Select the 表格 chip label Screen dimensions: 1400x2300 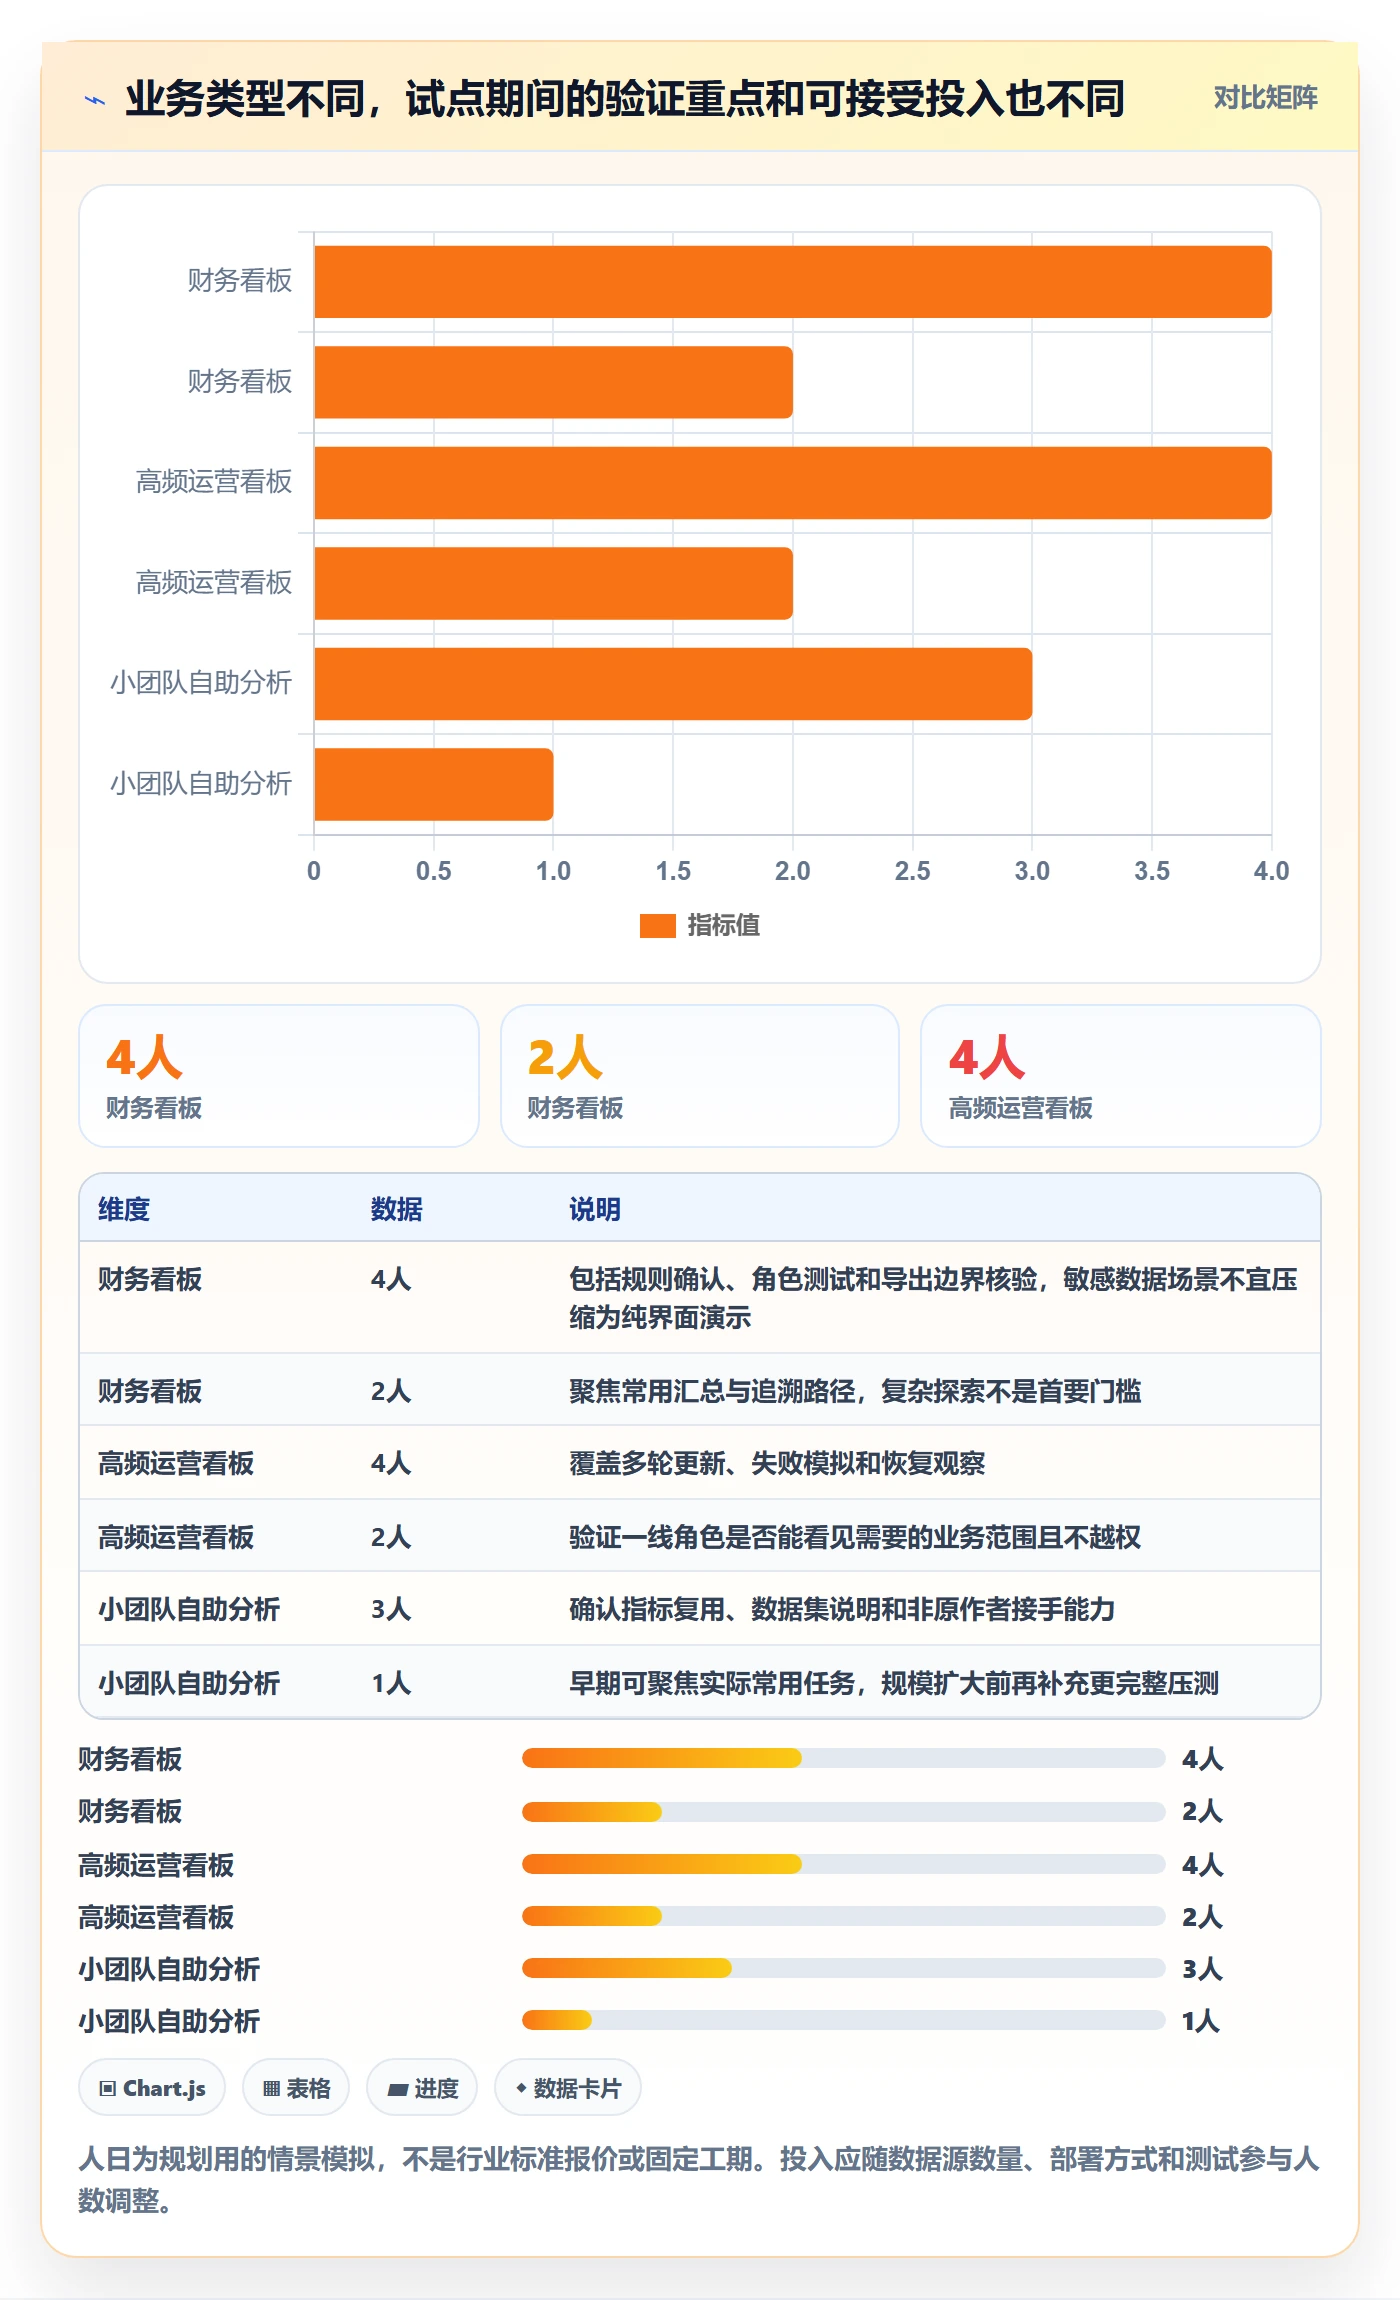(x=308, y=2088)
